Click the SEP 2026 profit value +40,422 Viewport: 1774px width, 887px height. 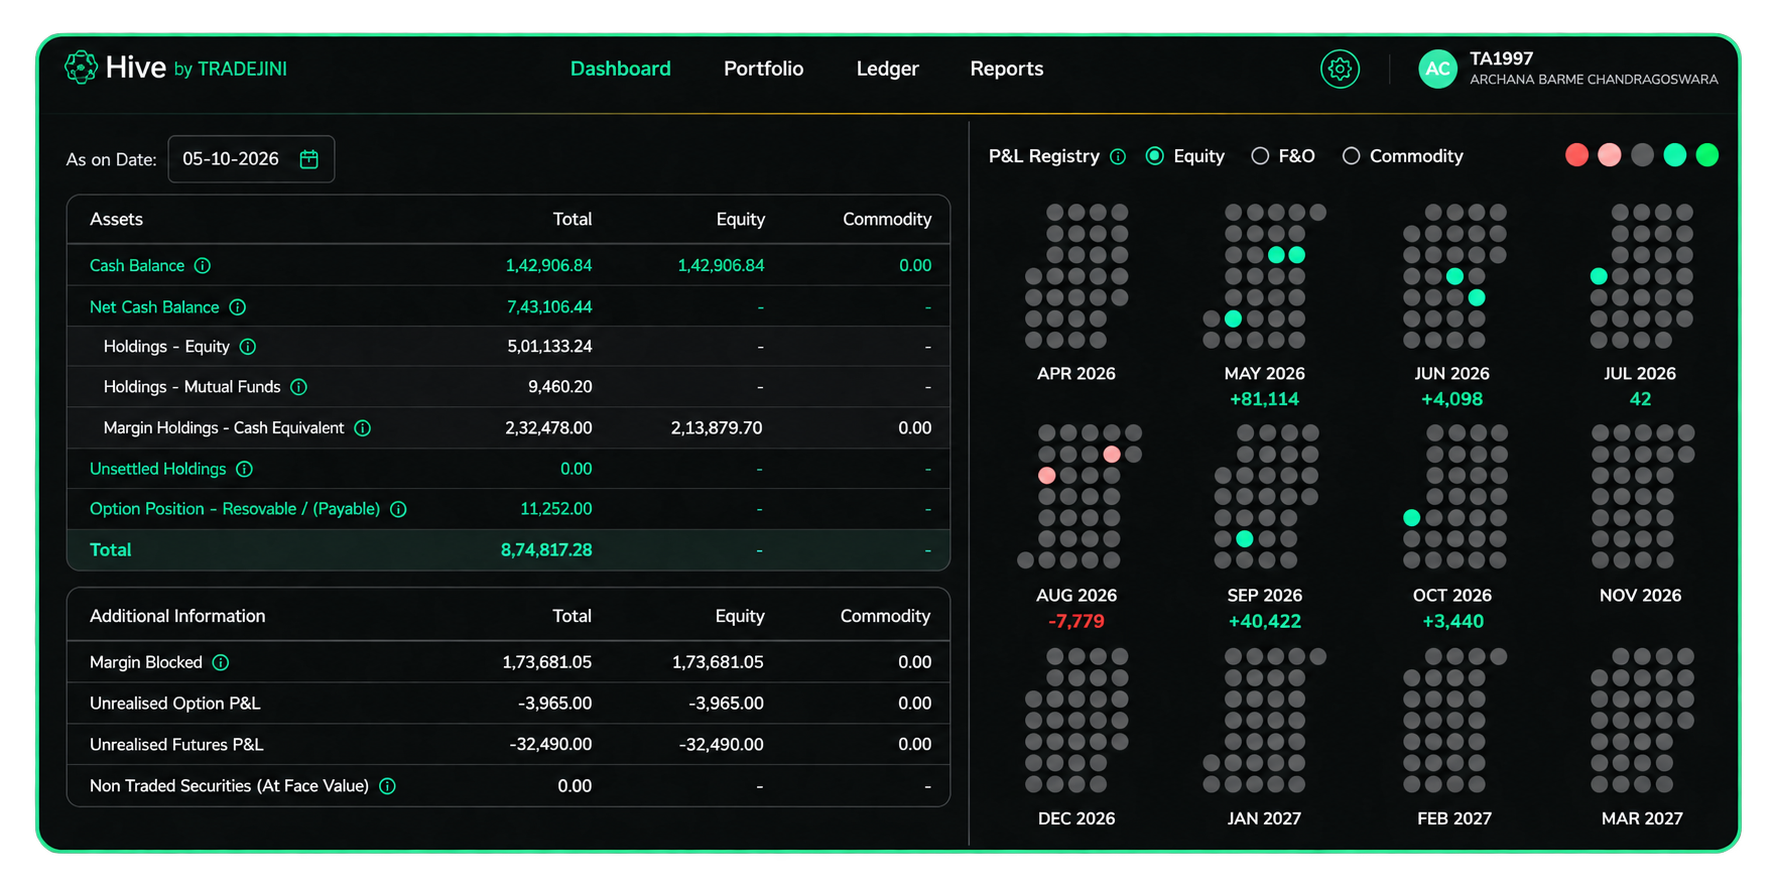1264,622
